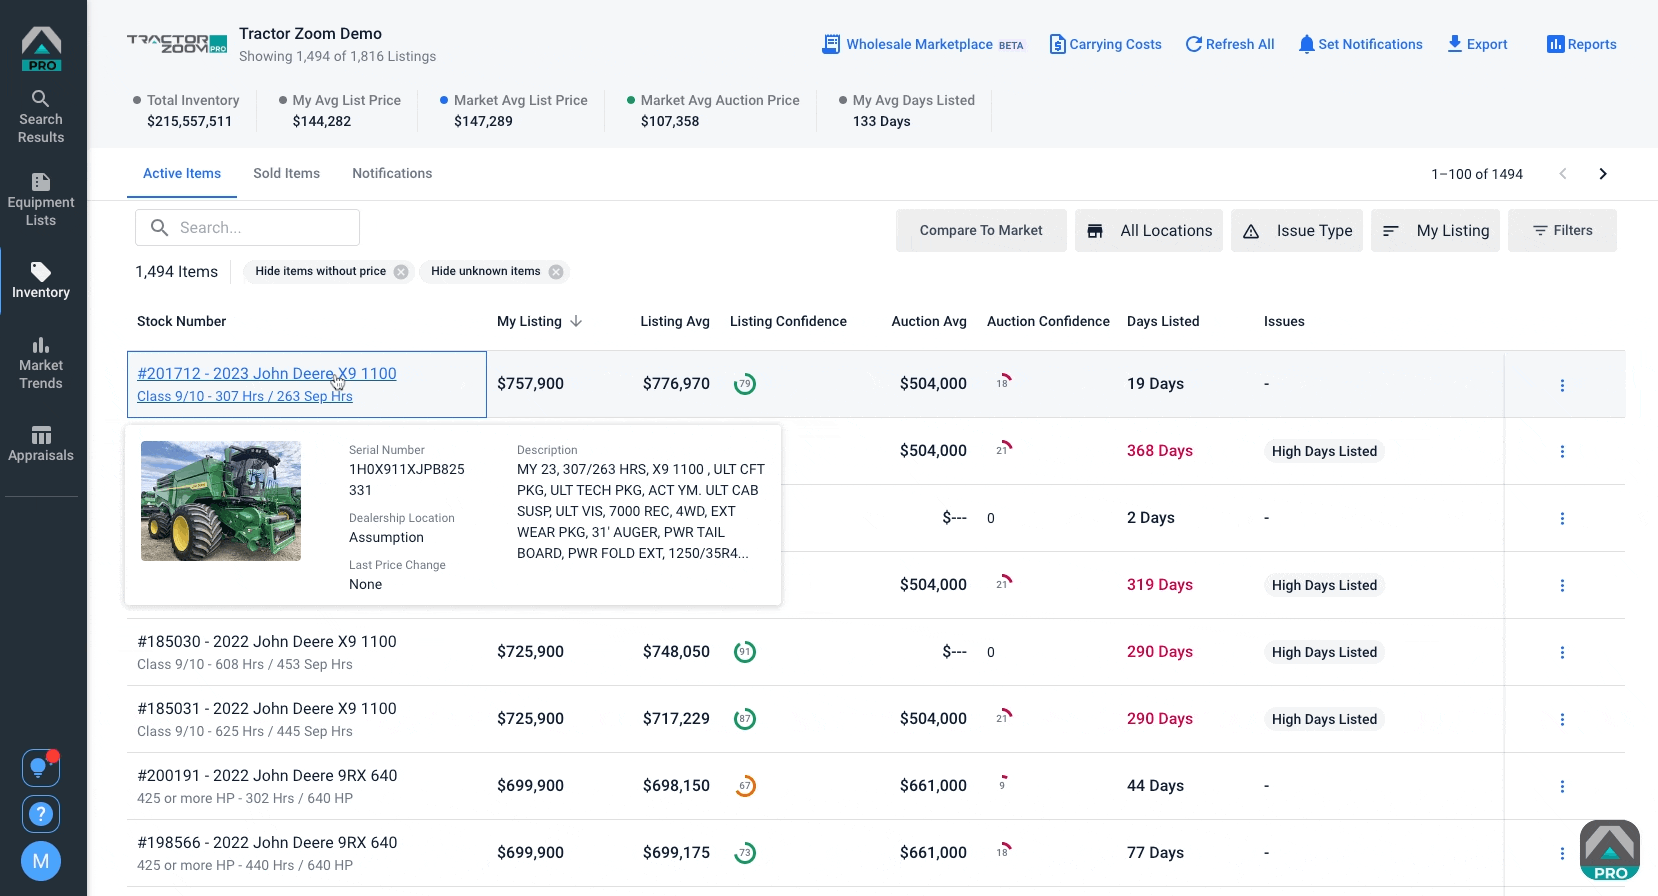The height and width of the screenshot is (896, 1658).
Task: Sort by Stock Number column header
Action: (181, 321)
